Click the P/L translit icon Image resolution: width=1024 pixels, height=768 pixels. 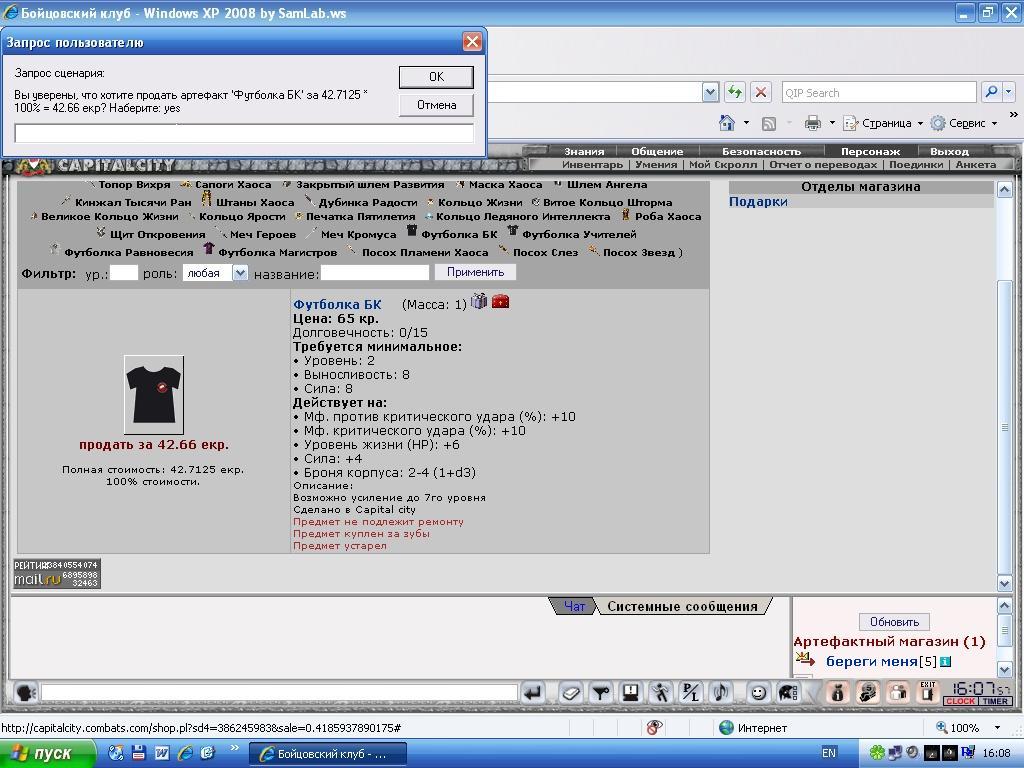pyautogui.click(x=691, y=692)
